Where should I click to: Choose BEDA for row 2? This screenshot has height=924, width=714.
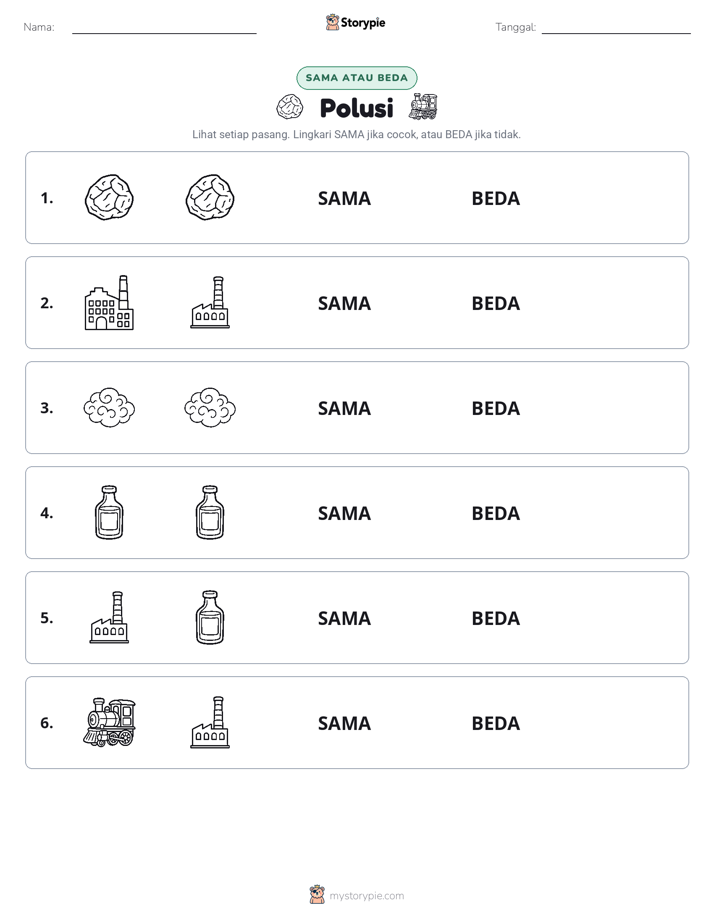[x=495, y=303]
